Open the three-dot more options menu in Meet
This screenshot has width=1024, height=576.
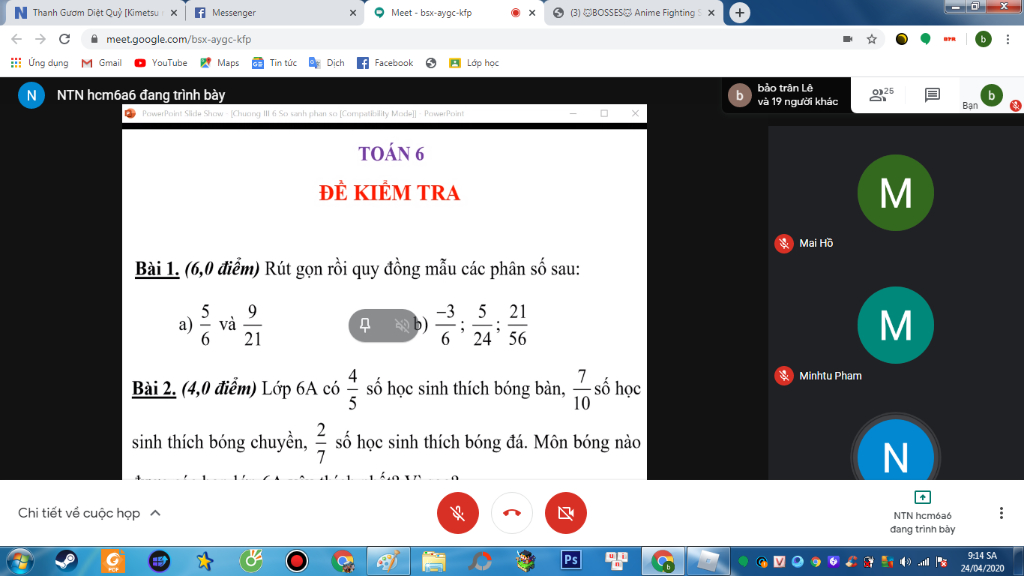point(1001,513)
